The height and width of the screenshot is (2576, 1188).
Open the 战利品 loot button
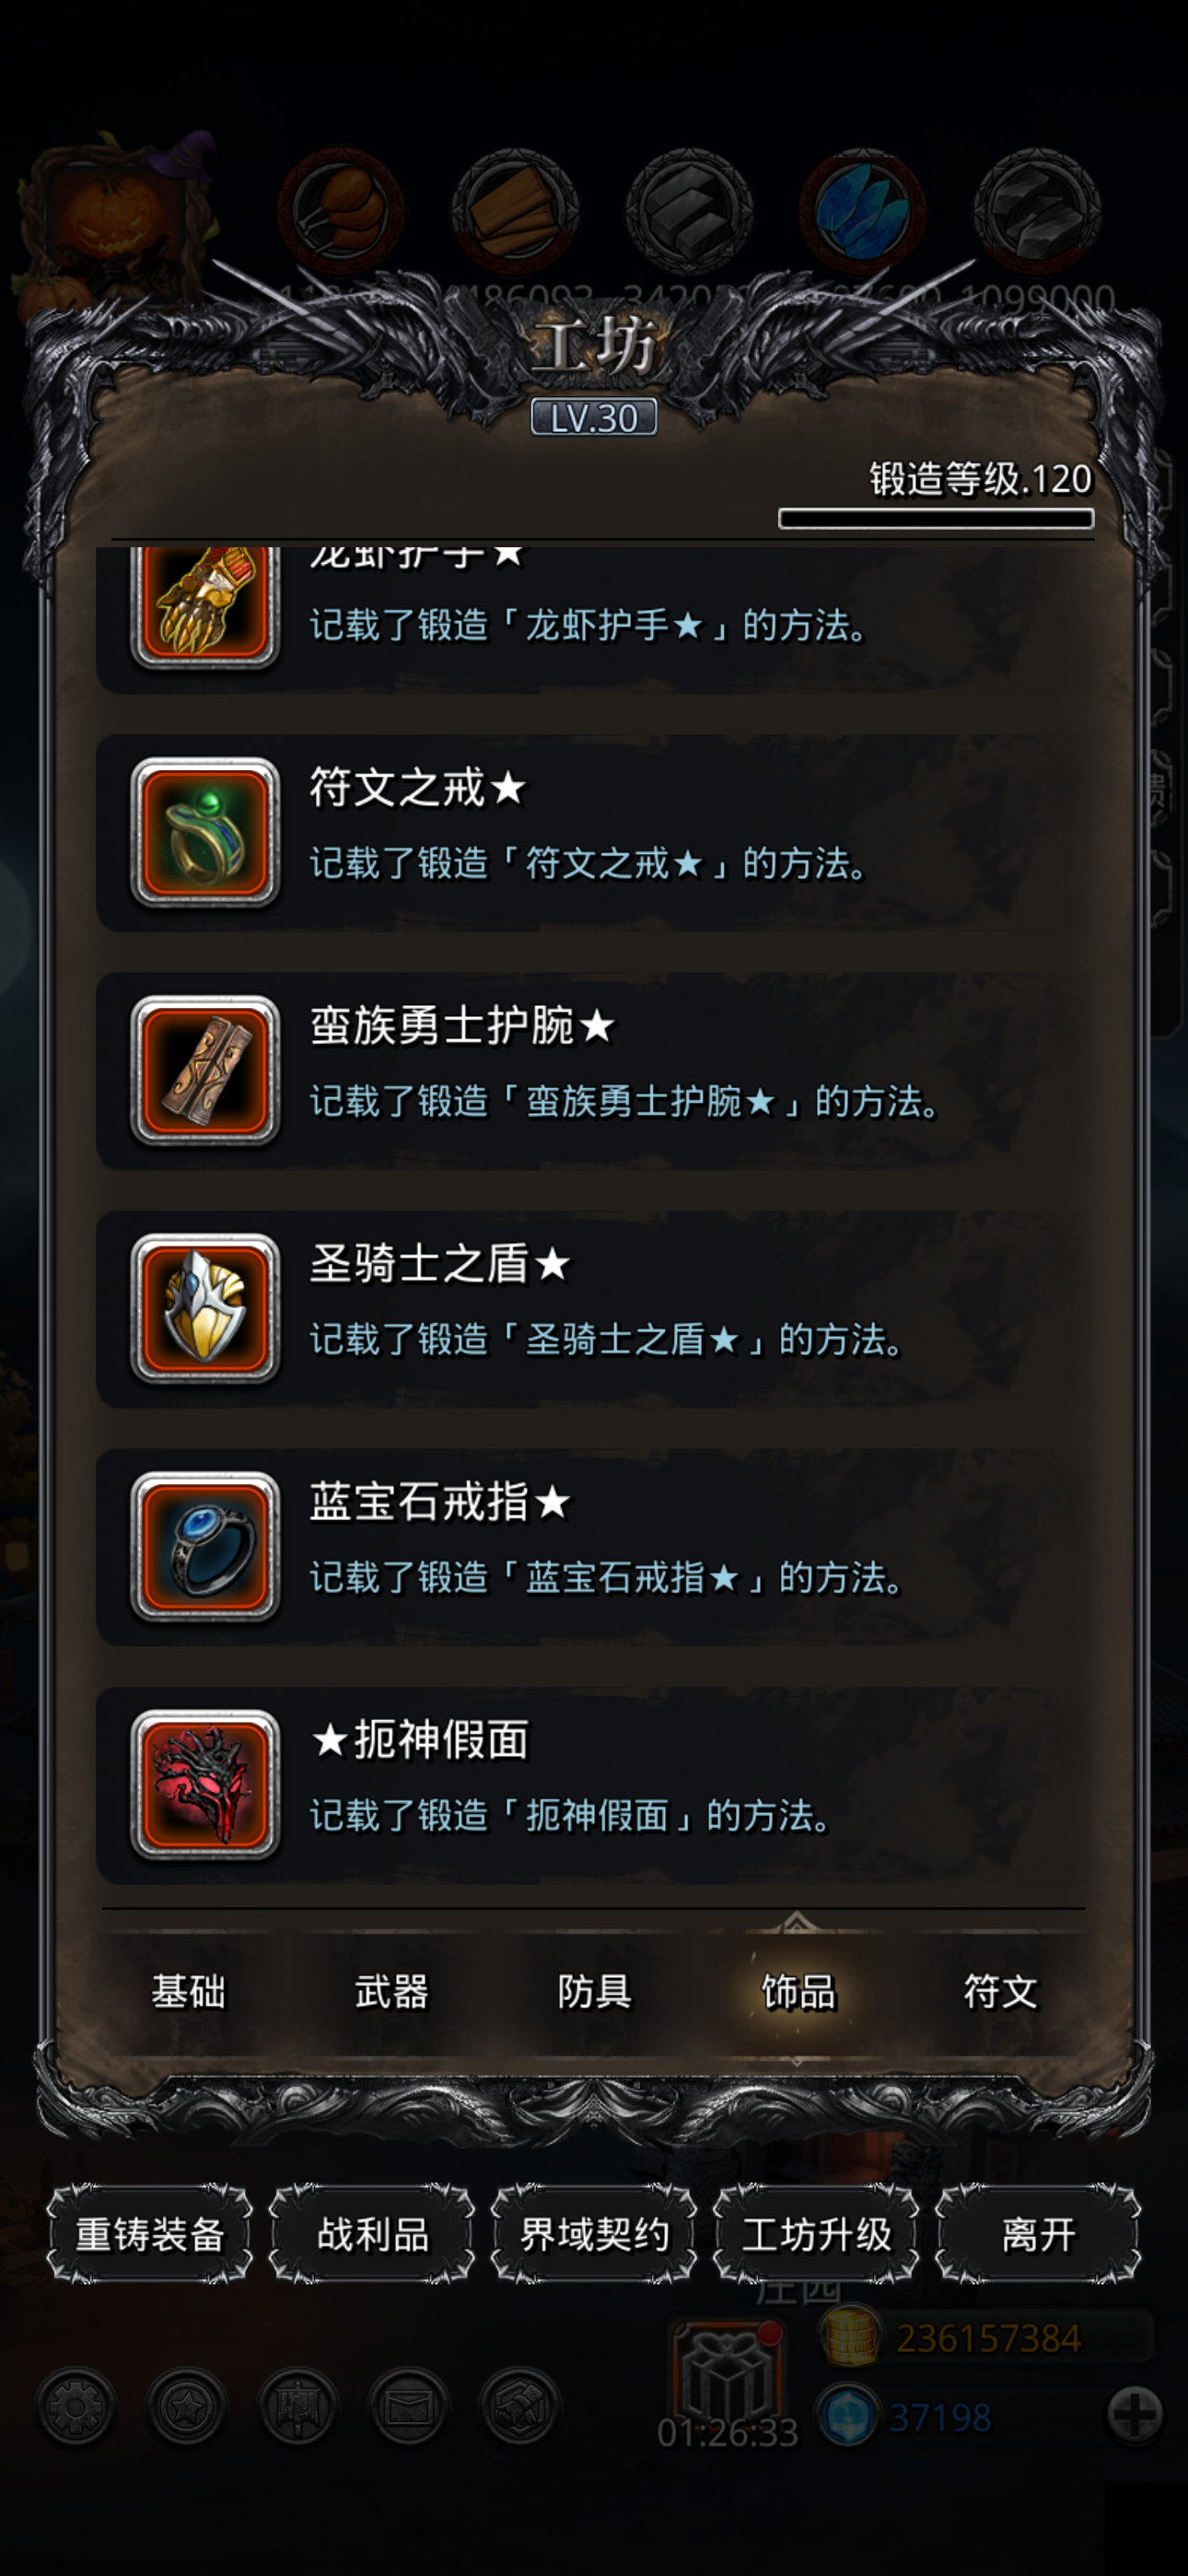click(372, 2234)
